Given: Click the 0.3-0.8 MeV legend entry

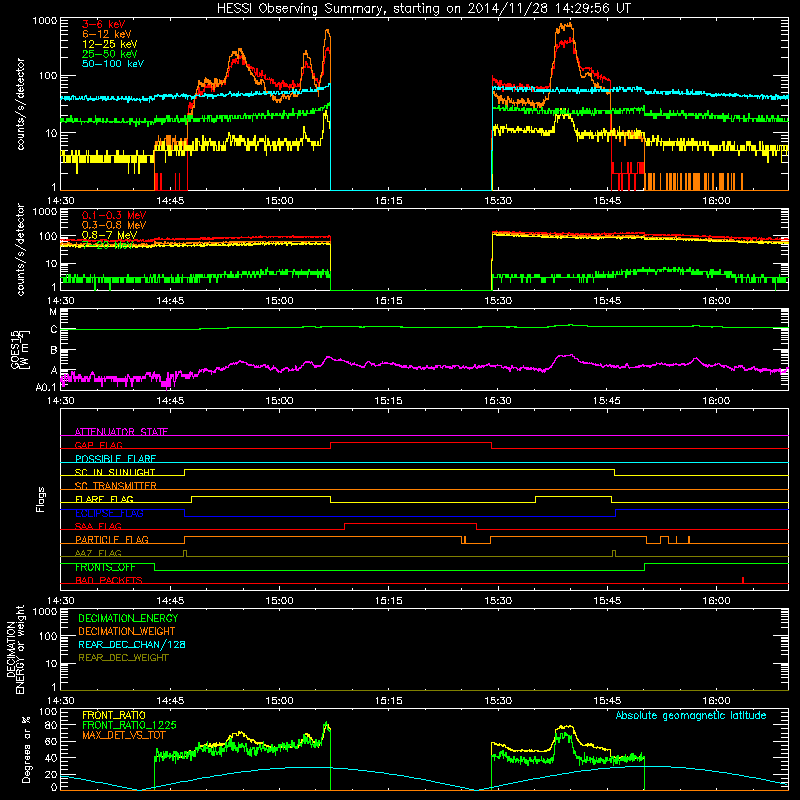Looking at the screenshot, I should tap(114, 225).
